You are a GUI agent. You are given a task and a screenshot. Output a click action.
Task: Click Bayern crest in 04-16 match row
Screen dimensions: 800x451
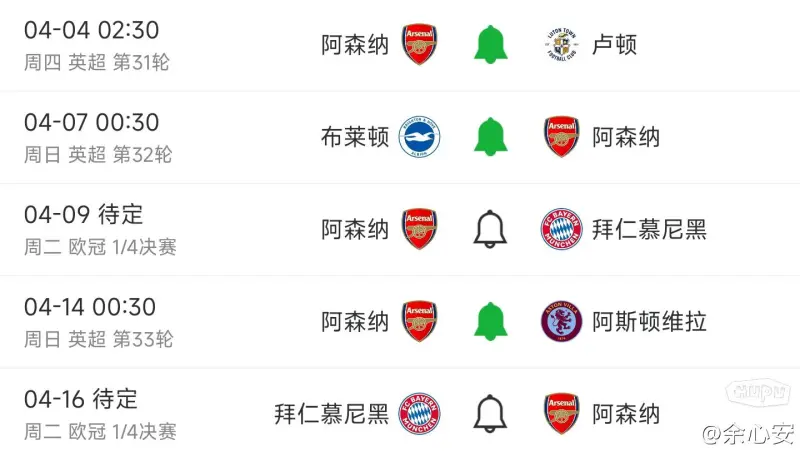point(419,414)
